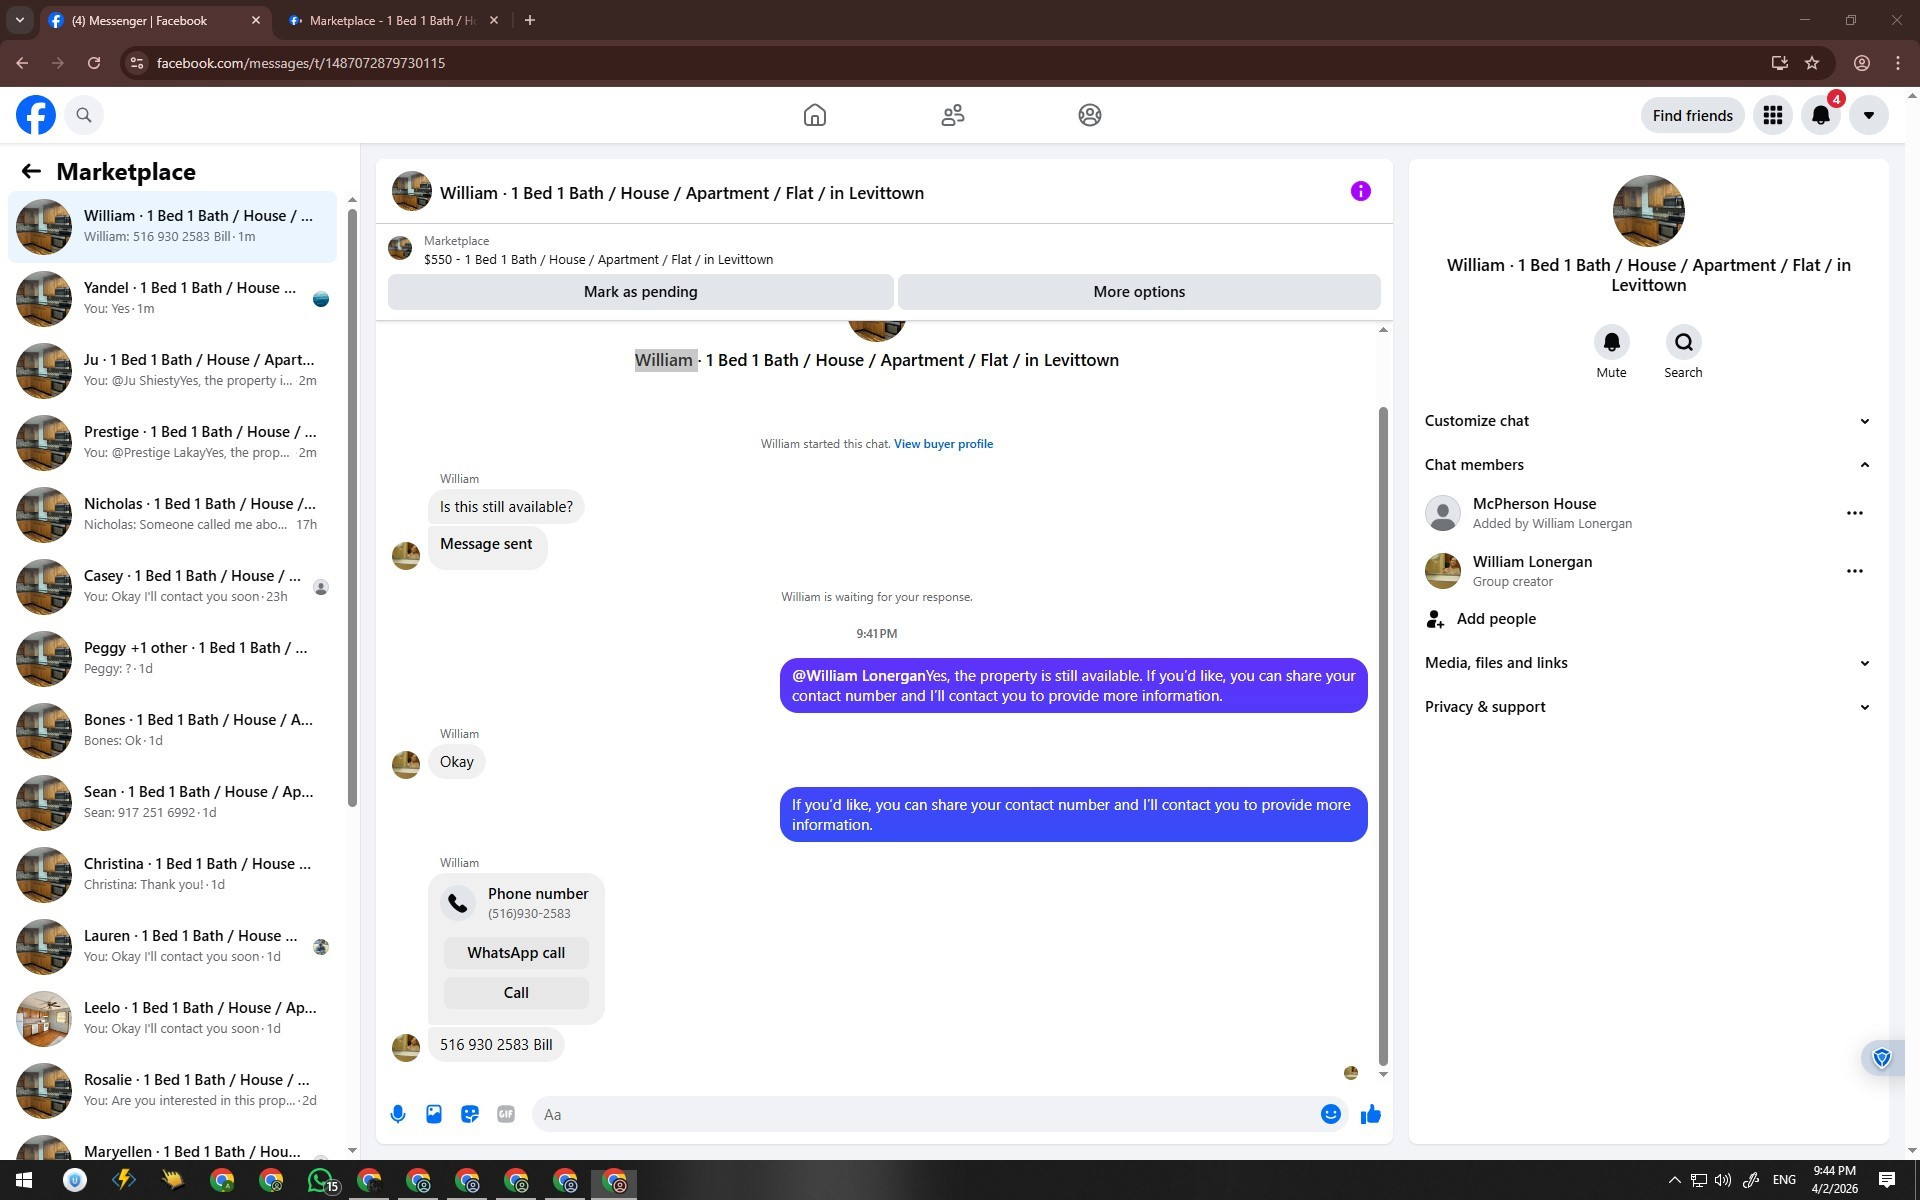Send a thumbs-up like
Viewport: 1920px width, 1200px height.
pos(1370,1114)
